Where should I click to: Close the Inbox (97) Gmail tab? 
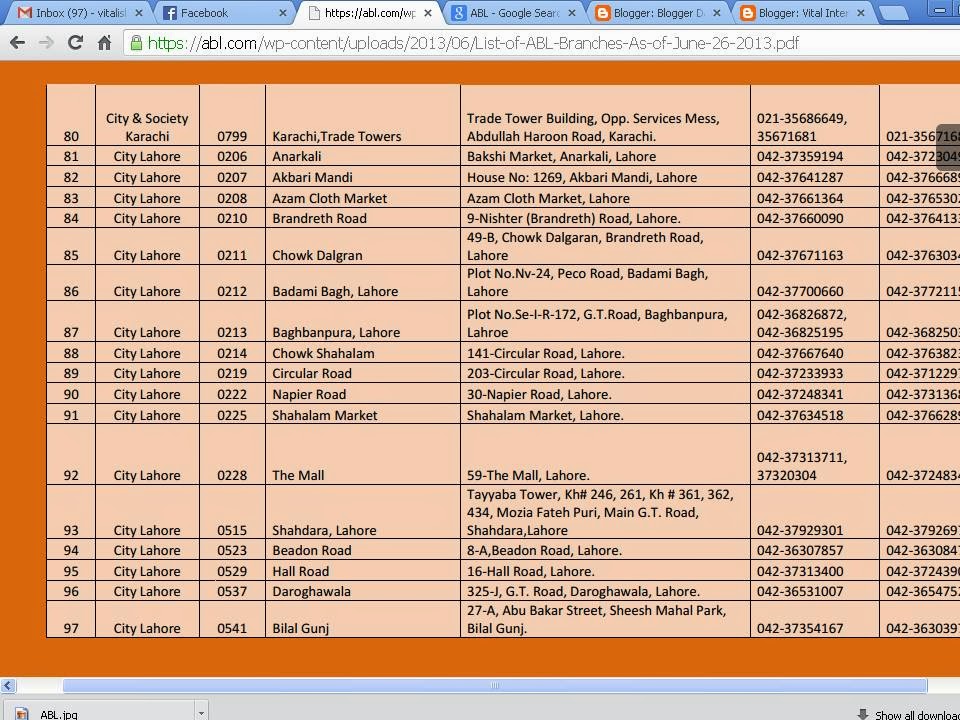click(x=139, y=13)
